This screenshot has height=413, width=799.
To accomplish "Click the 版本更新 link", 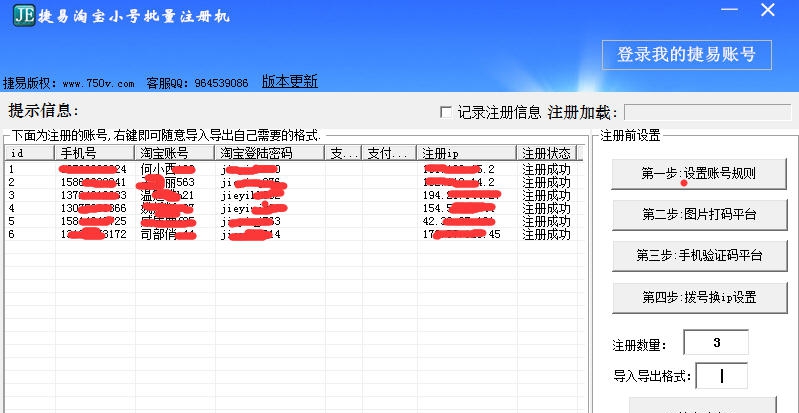I will 289,81.
